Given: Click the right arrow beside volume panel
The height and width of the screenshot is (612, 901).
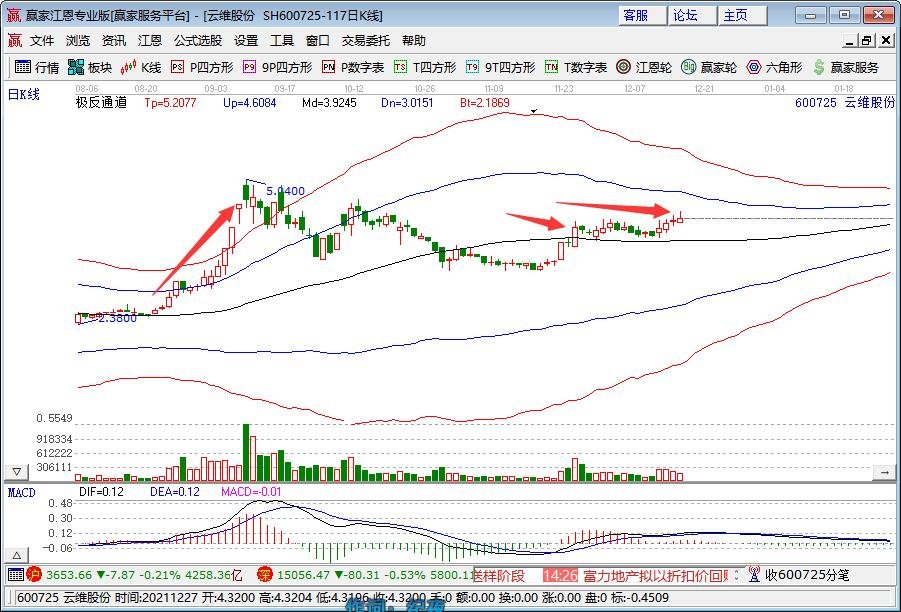Looking at the screenshot, I should click(883, 471).
